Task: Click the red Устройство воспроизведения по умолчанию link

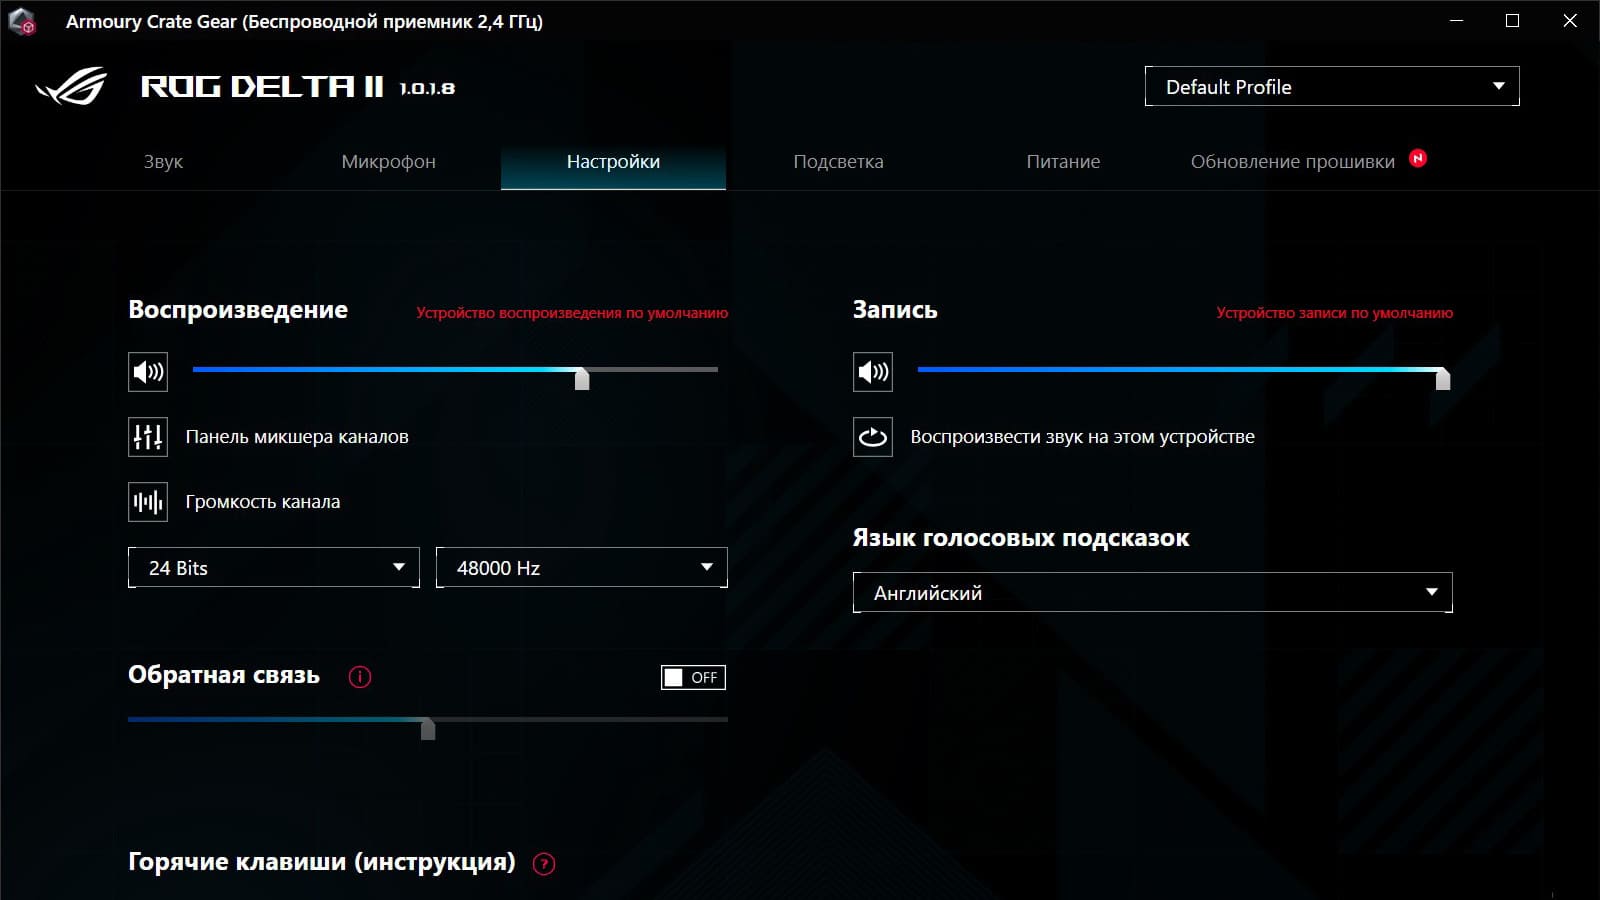Action: point(572,313)
